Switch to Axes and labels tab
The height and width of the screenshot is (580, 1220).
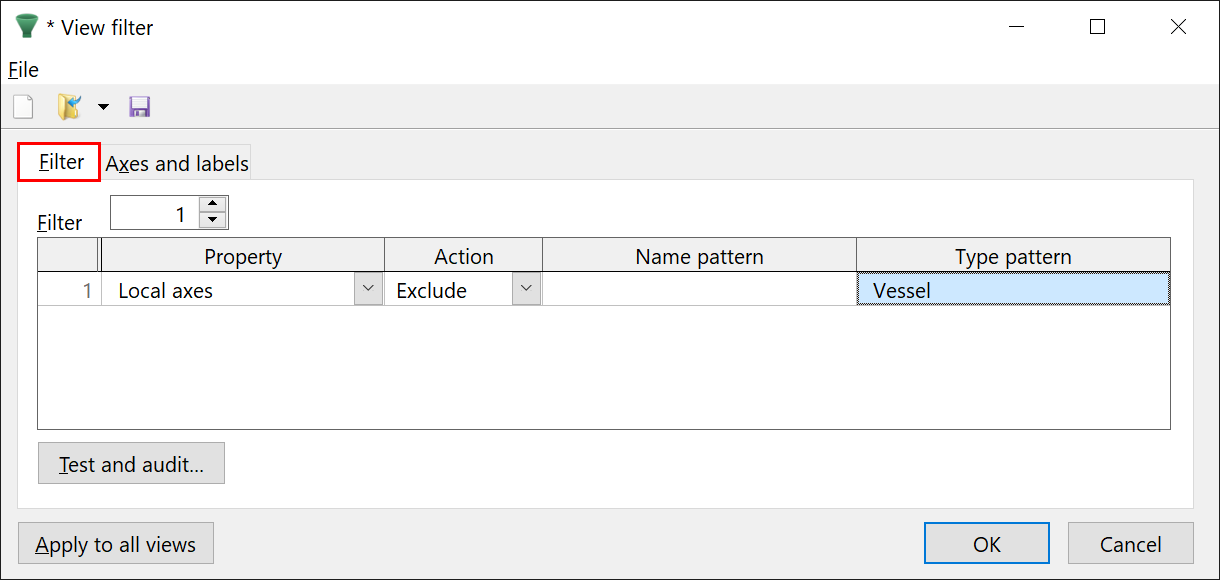tap(177, 163)
